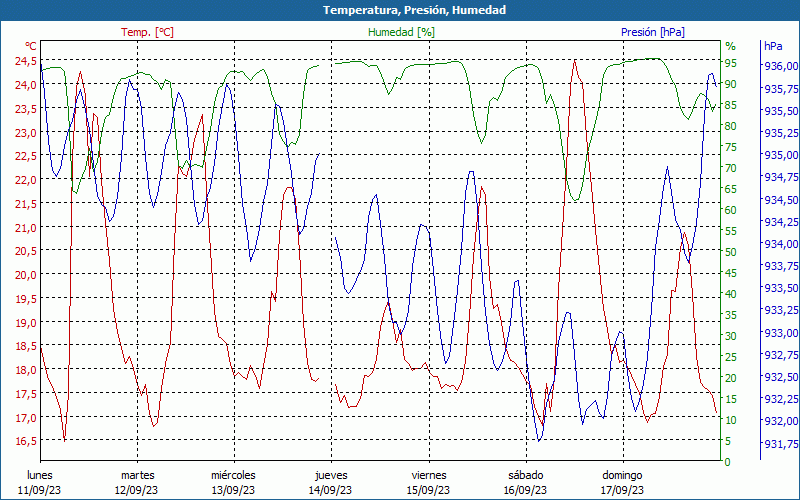Click '60' on the green humidity axis
Viewport: 800px width, 500px height.
click(731, 210)
